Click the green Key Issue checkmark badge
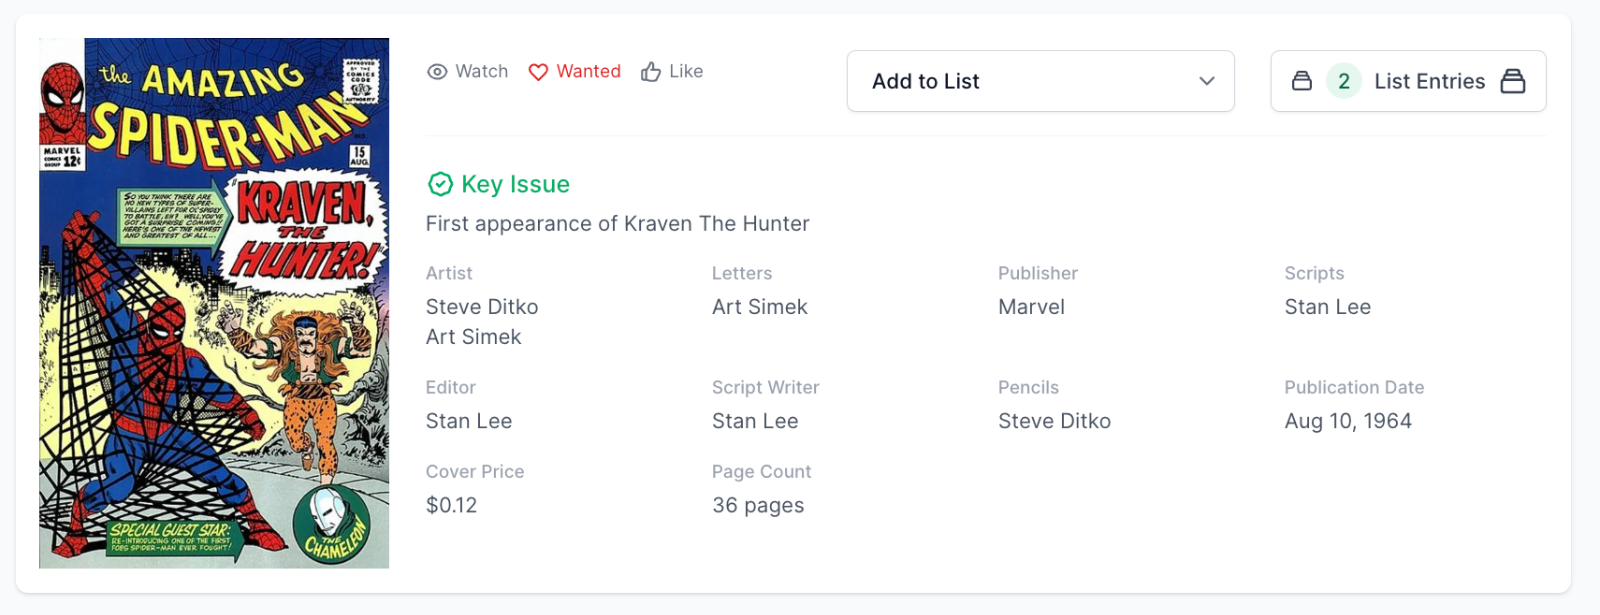The image size is (1600, 615). [x=440, y=184]
